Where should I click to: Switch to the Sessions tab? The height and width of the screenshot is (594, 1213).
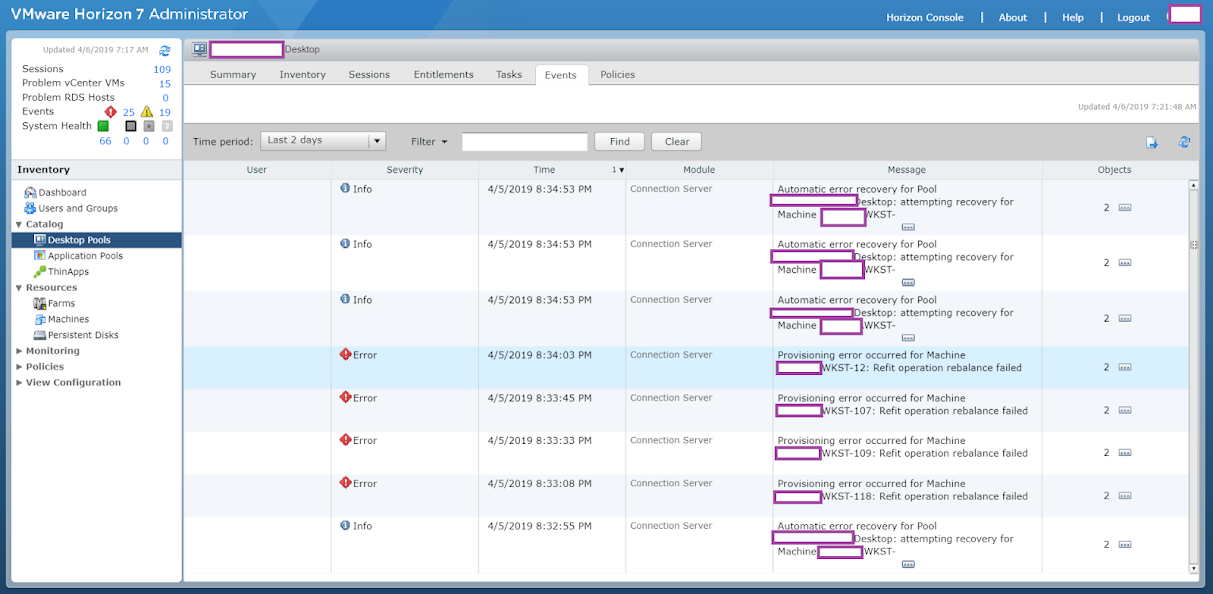pos(369,74)
